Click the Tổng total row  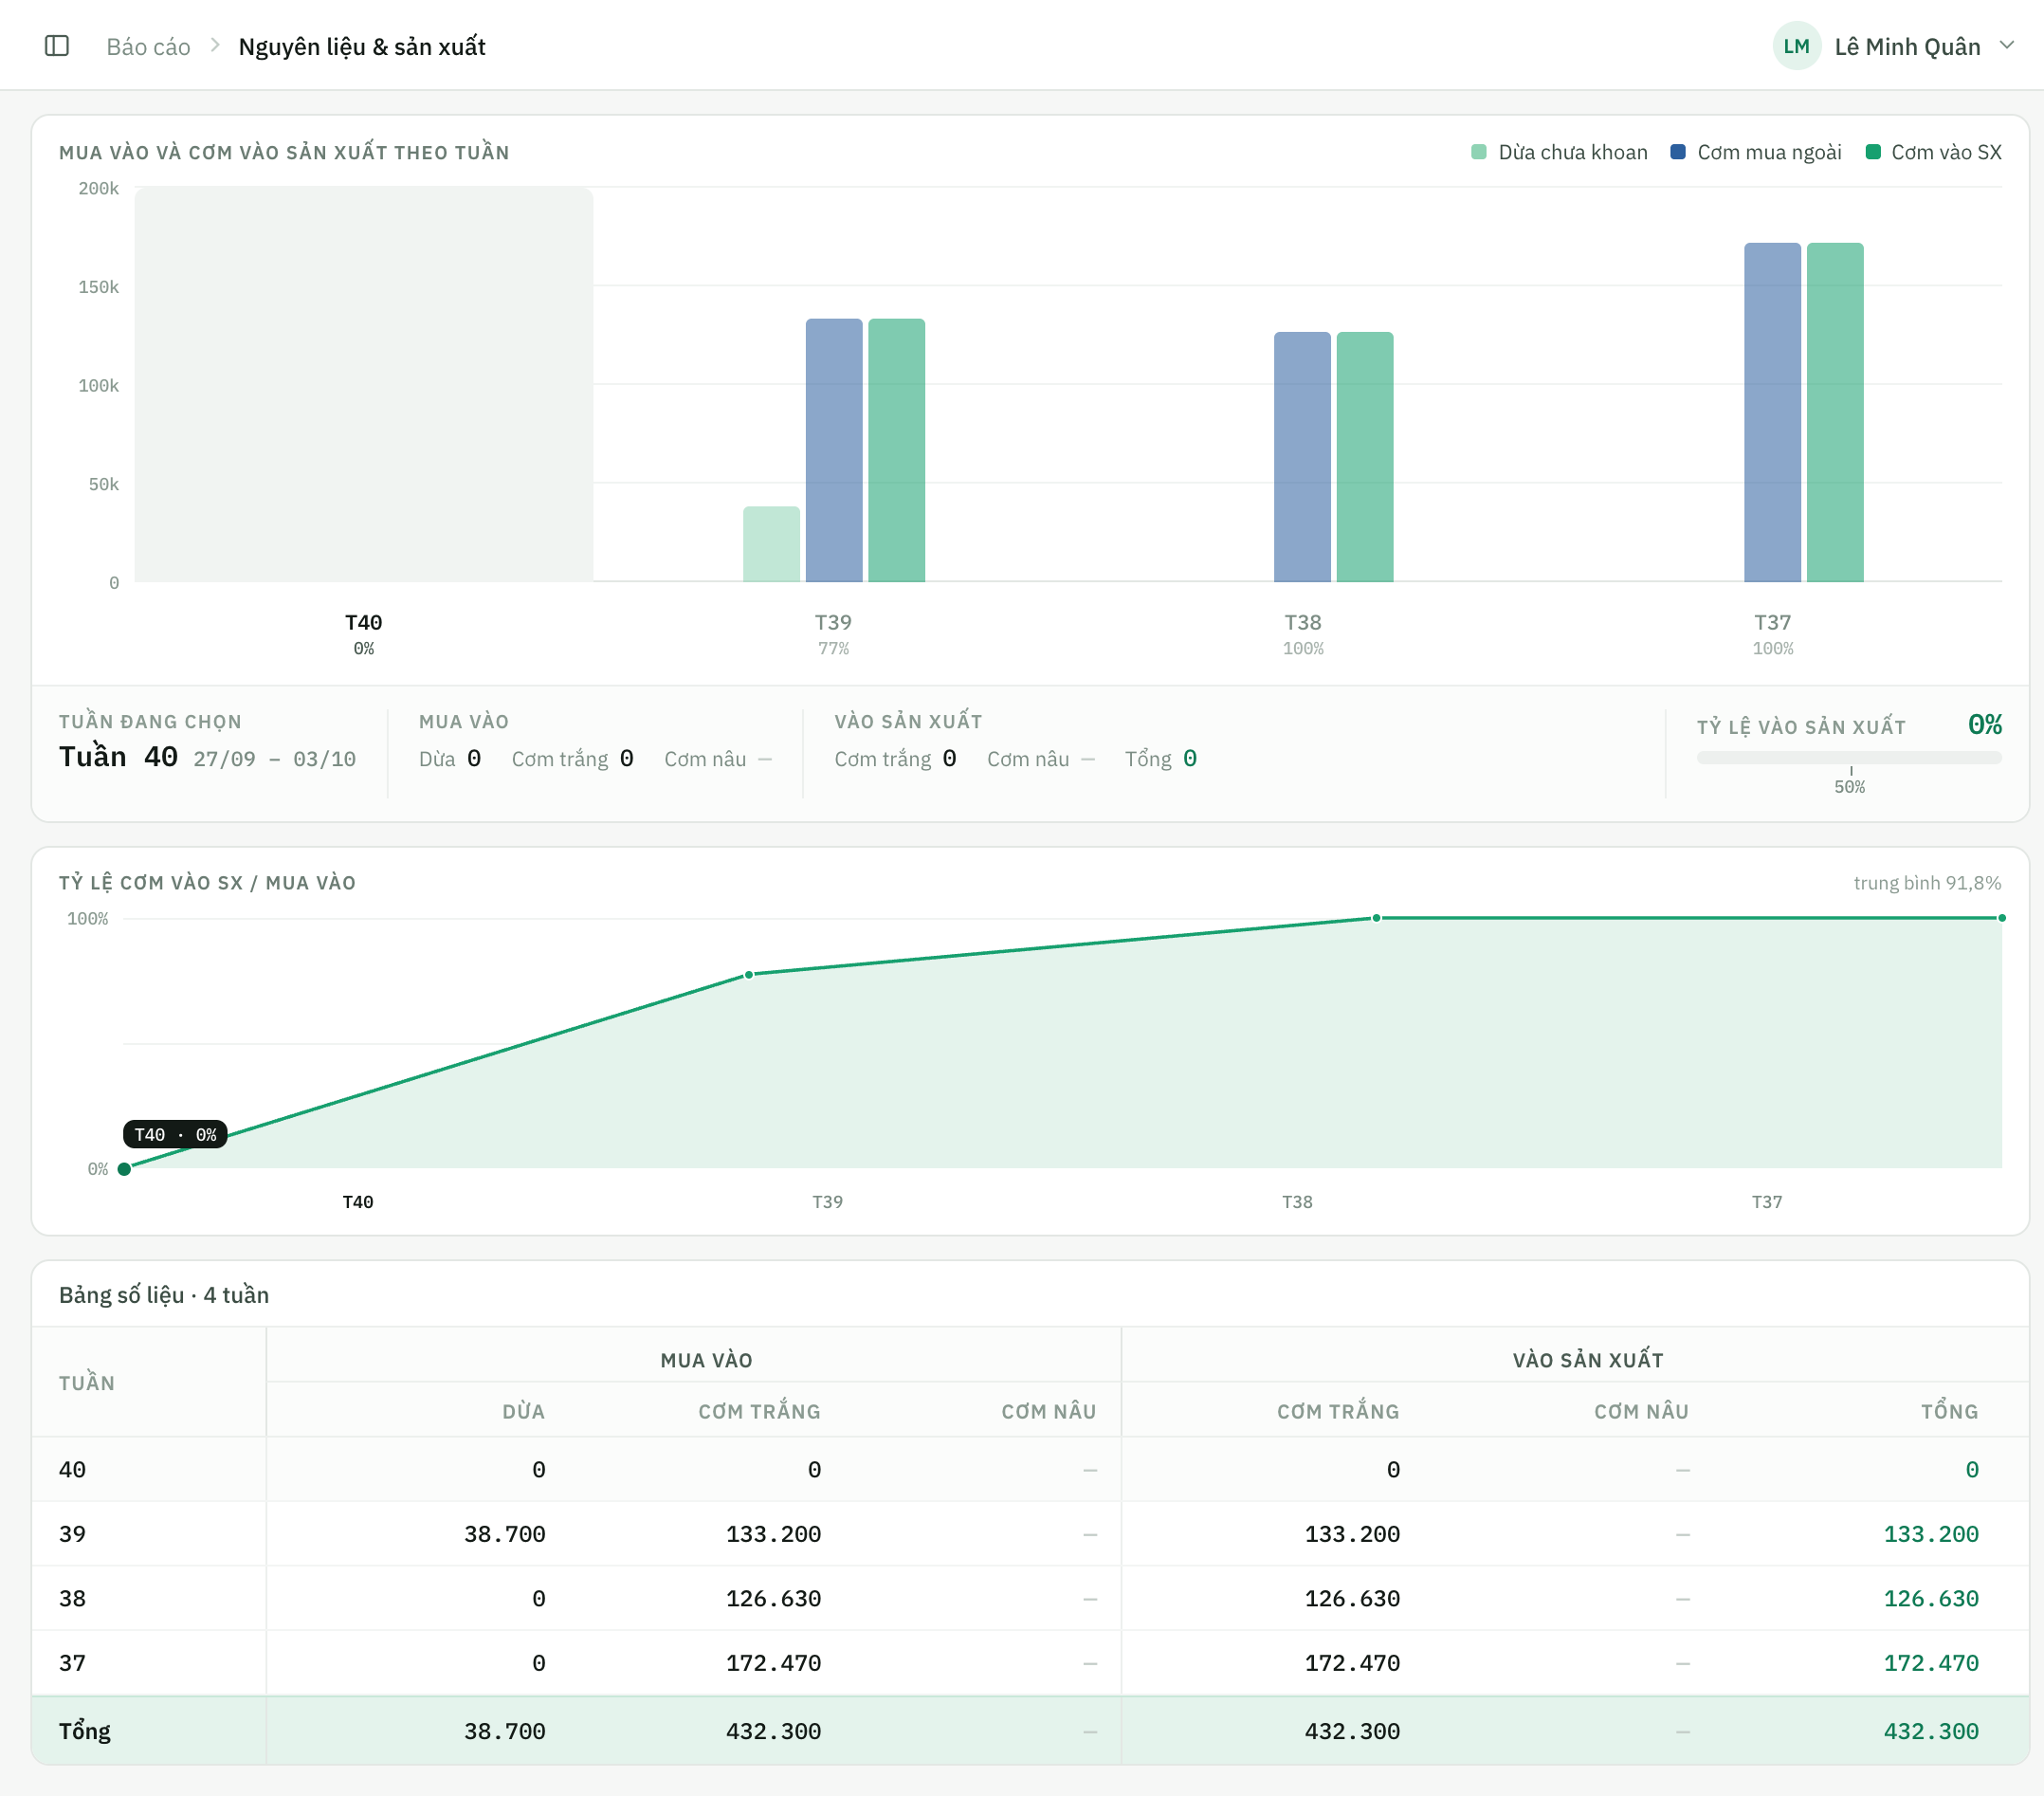(x=1030, y=1731)
